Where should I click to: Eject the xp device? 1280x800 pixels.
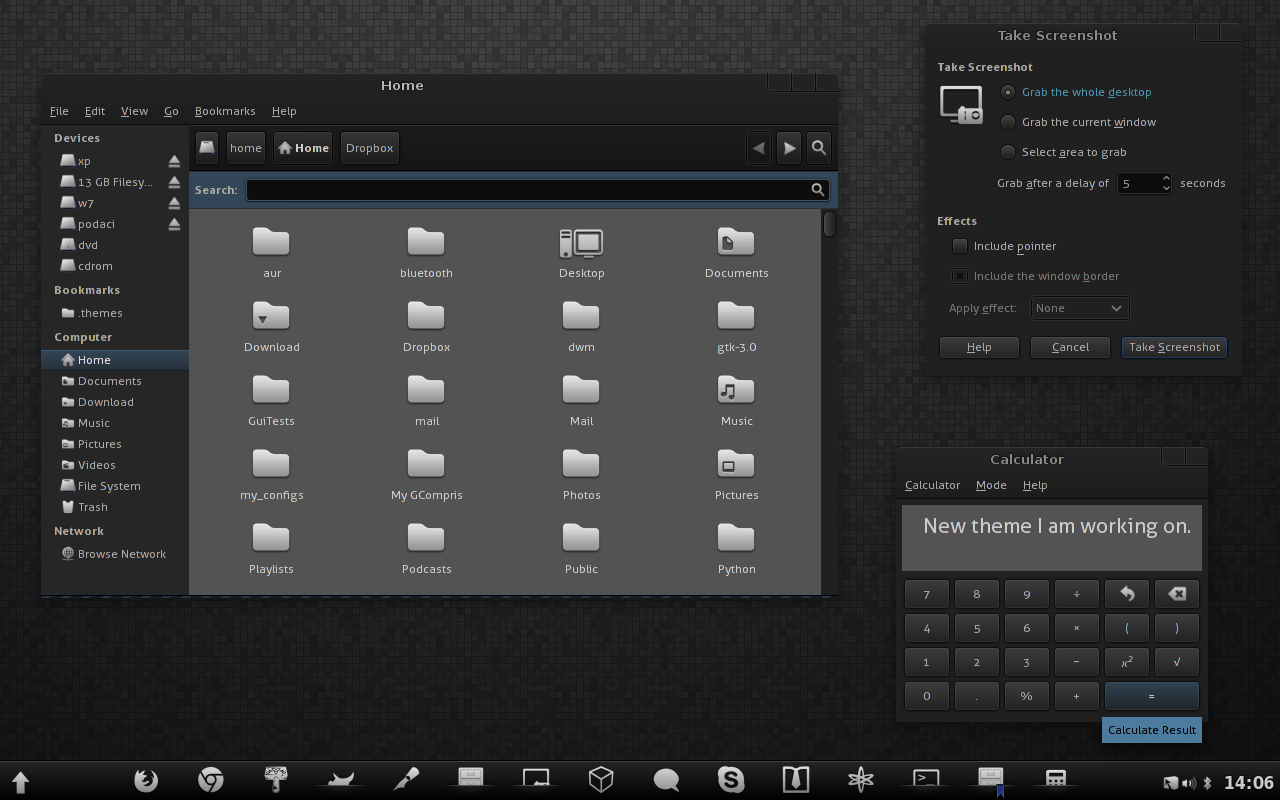pyautogui.click(x=174, y=161)
